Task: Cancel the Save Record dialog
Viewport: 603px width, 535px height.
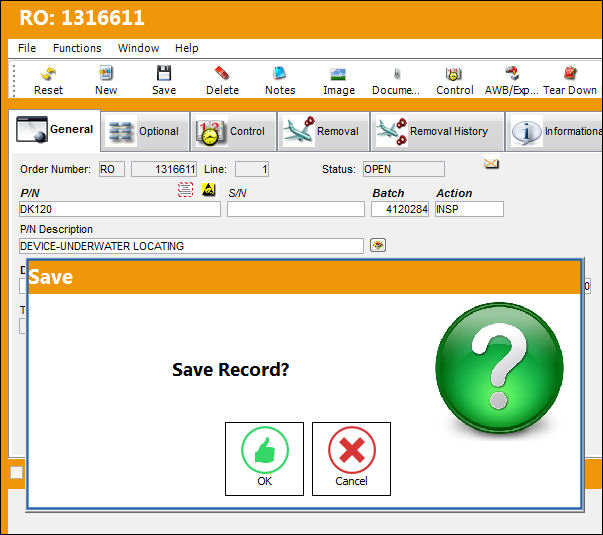Action: click(351, 459)
